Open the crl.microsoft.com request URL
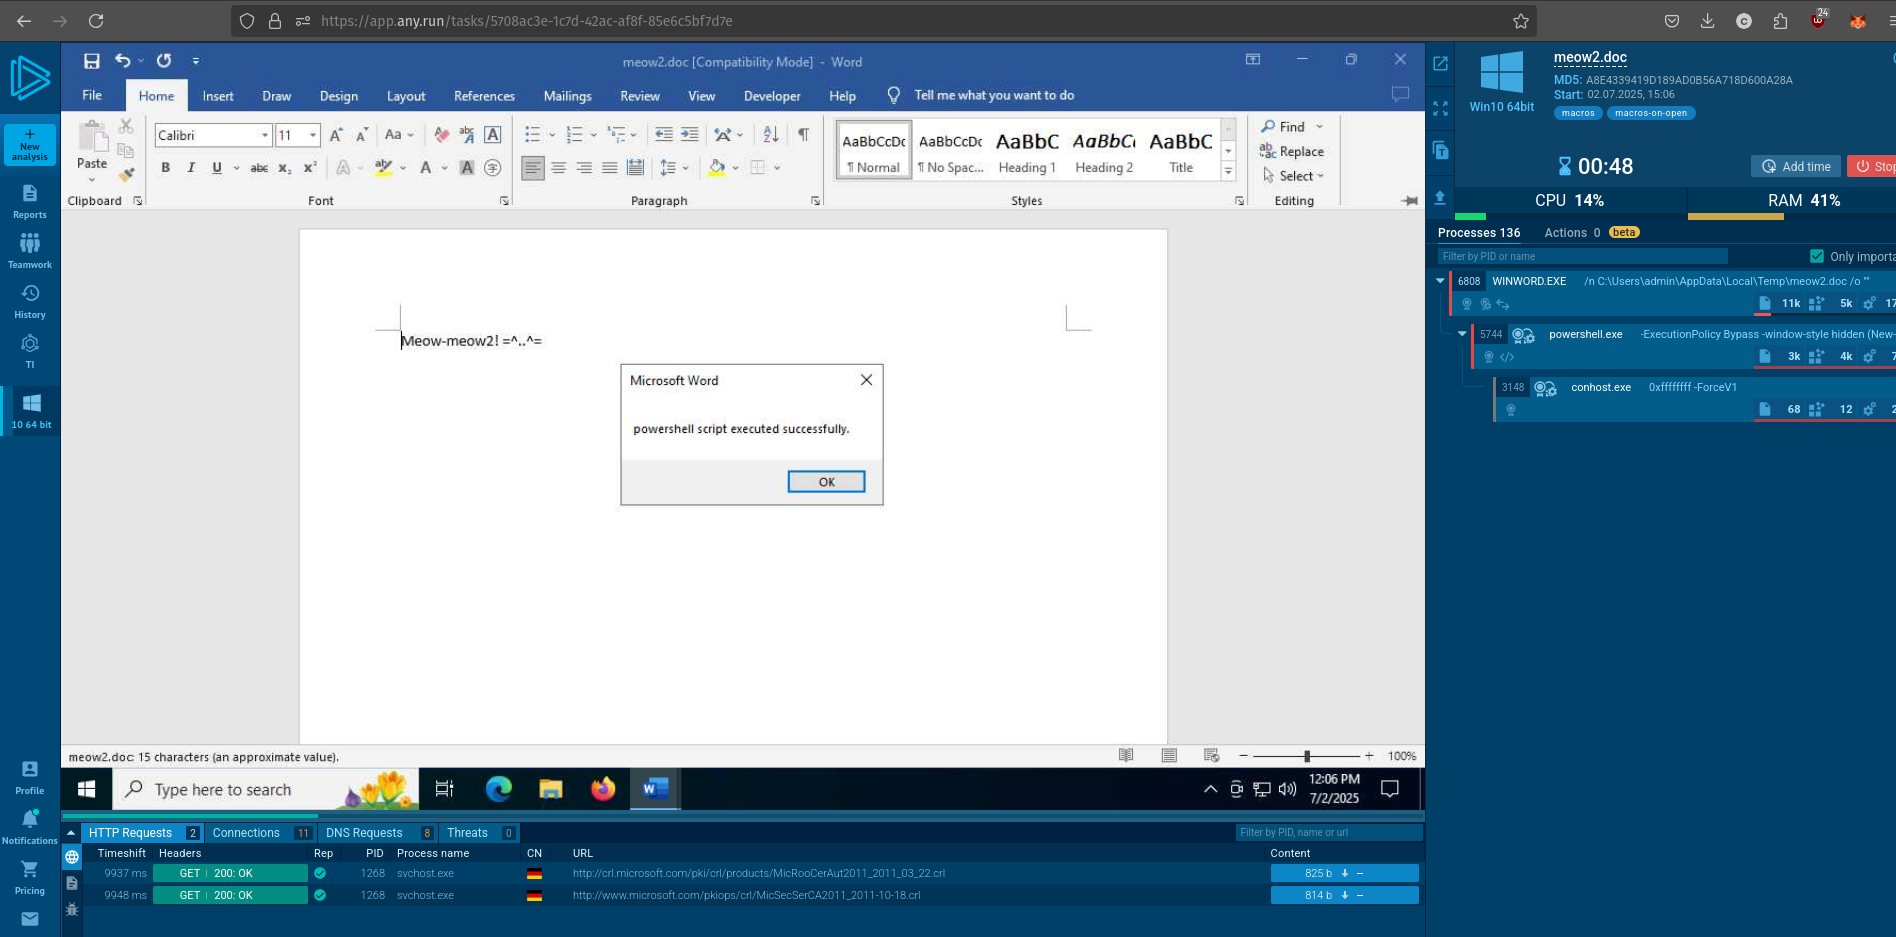The image size is (1896, 937). click(x=759, y=873)
